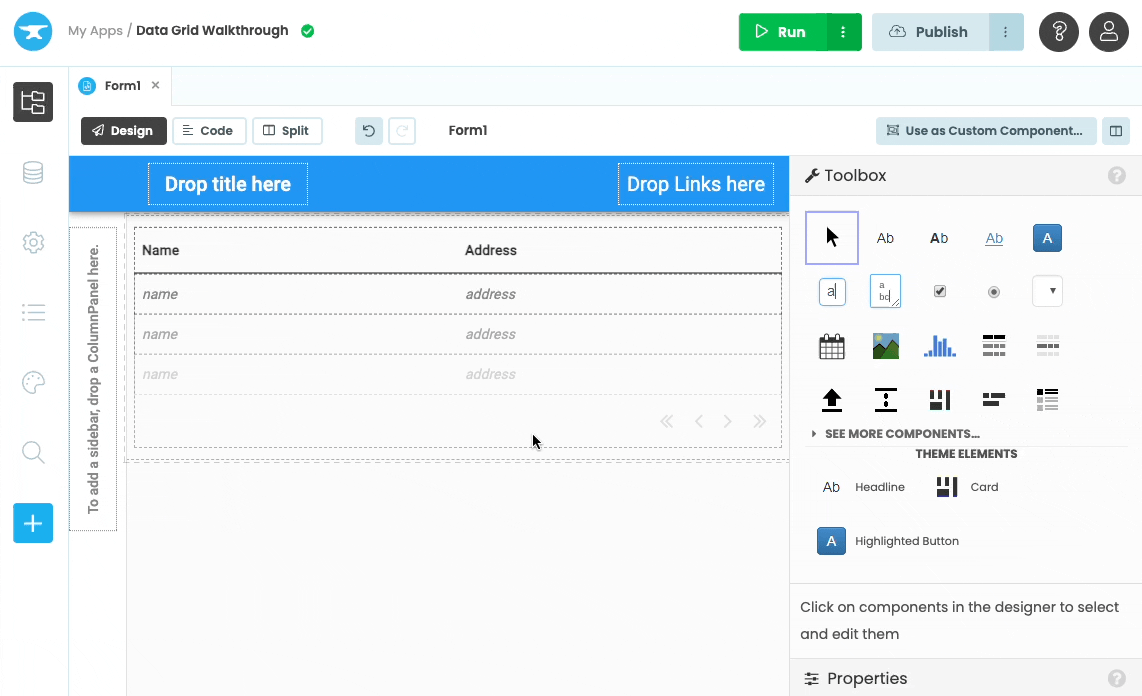Select the Card theme element
Viewport: 1142px width, 696px height.
tap(967, 487)
